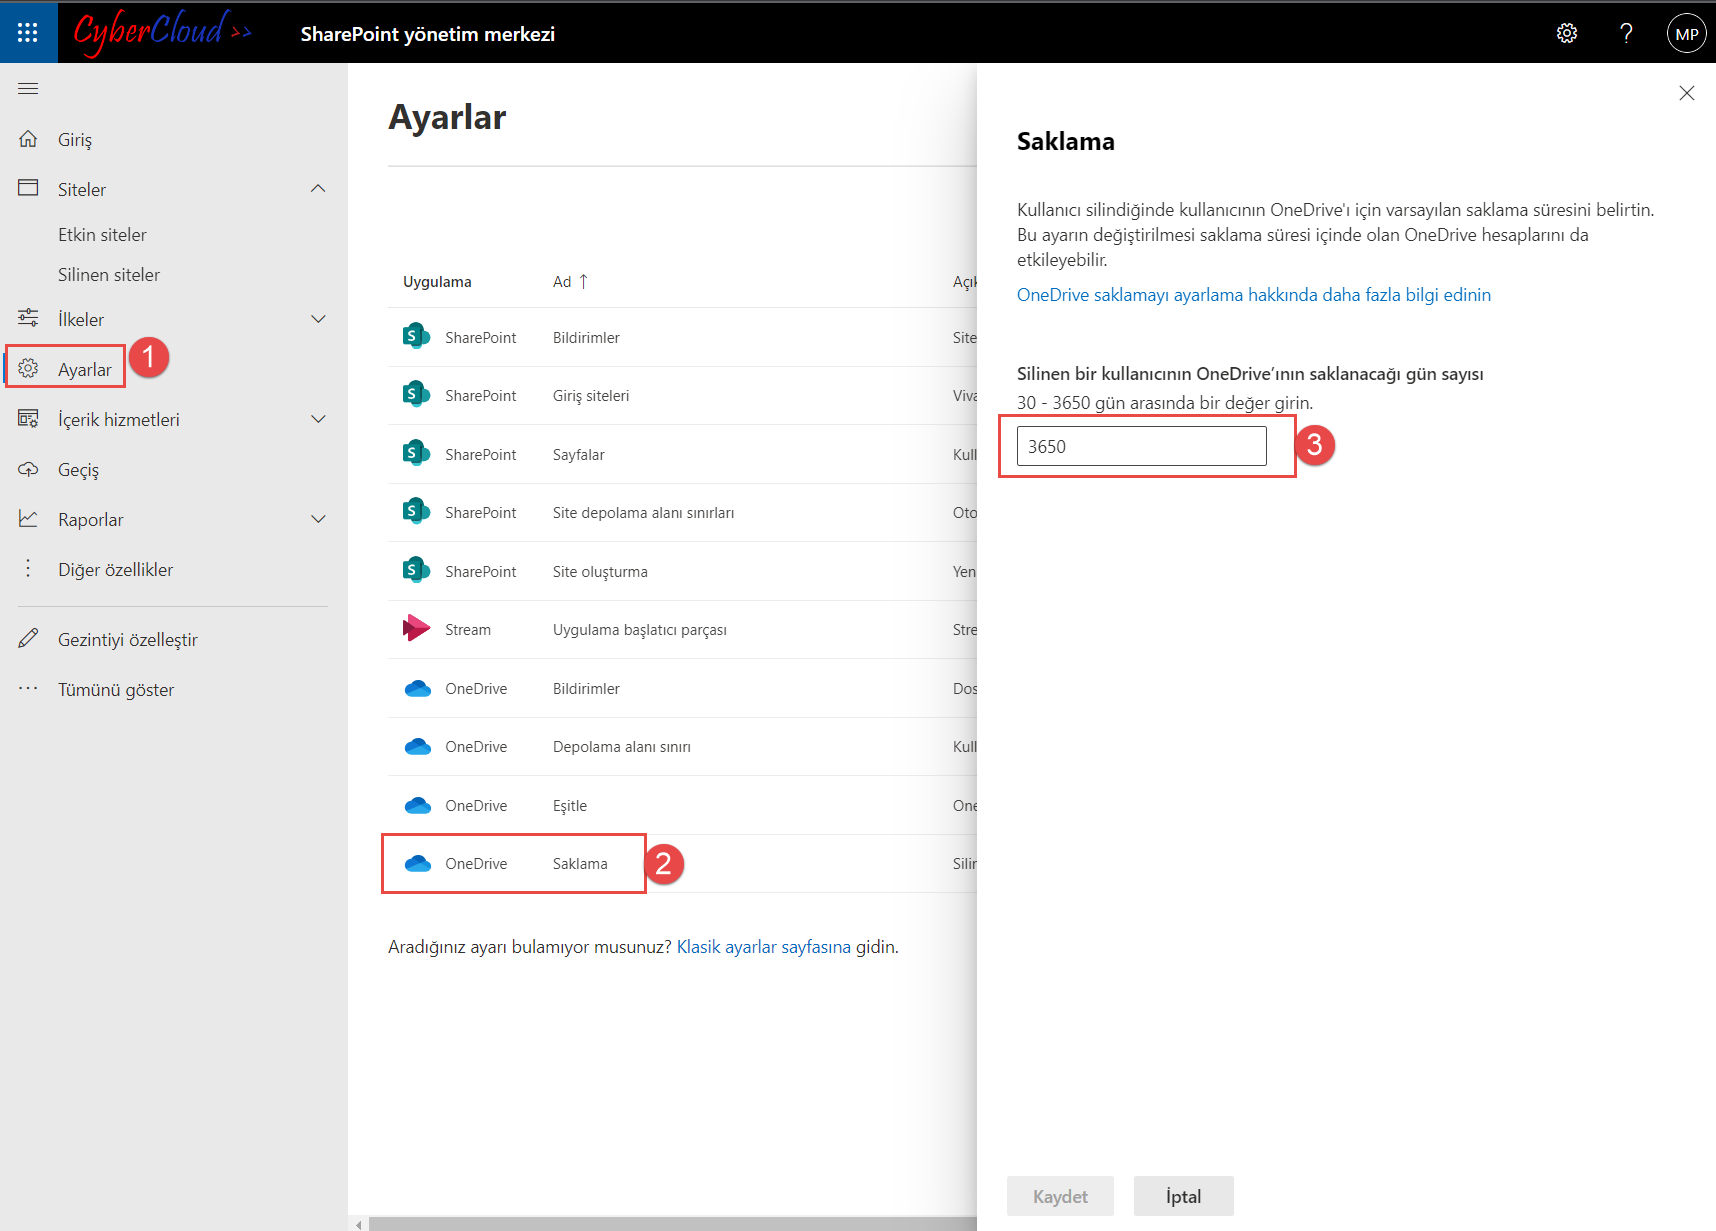The height and width of the screenshot is (1231, 1716).
Task: Click SharePoint icon in Bildirimler row
Action: coord(416,336)
